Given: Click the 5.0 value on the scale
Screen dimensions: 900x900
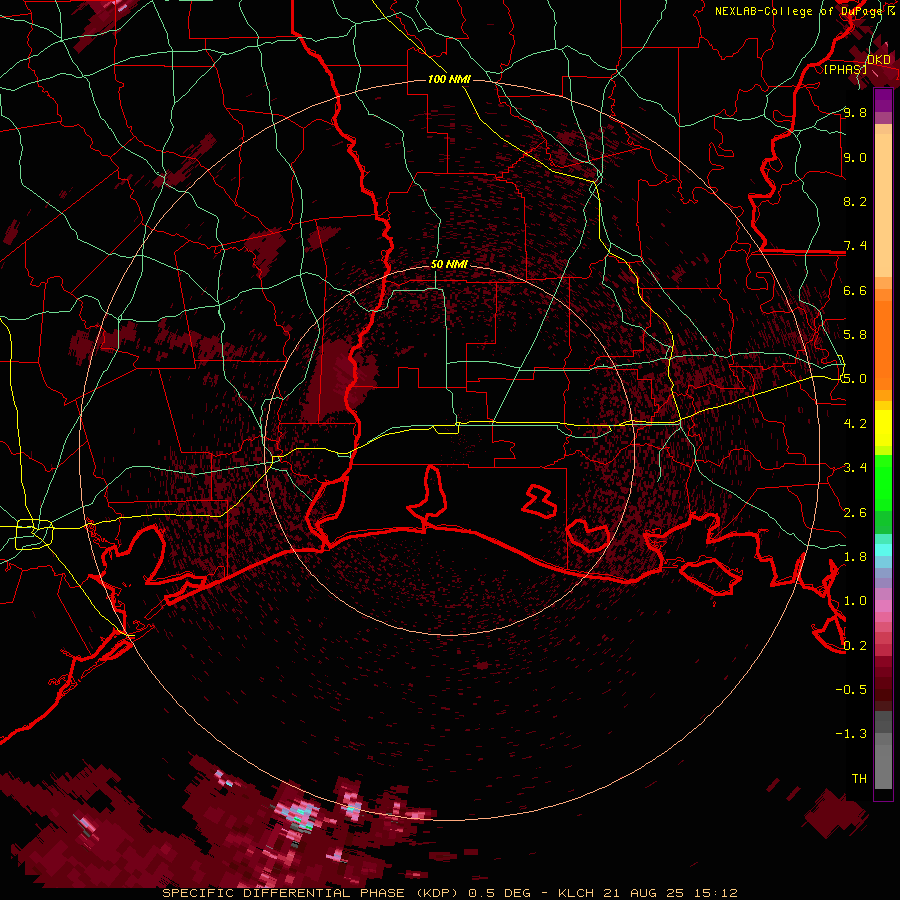Looking at the screenshot, I should coord(855,379).
